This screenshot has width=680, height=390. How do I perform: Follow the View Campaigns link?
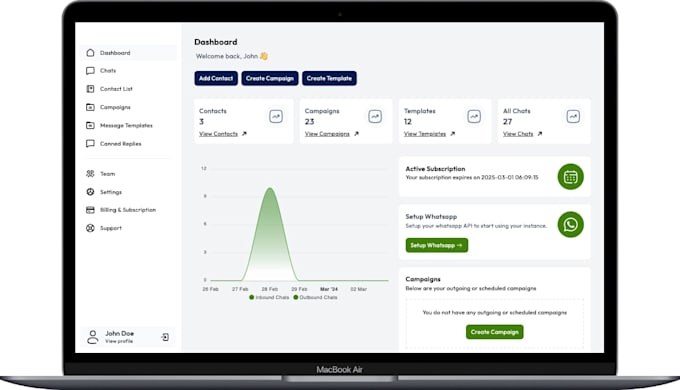pyautogui.click(x=327, y=134)
